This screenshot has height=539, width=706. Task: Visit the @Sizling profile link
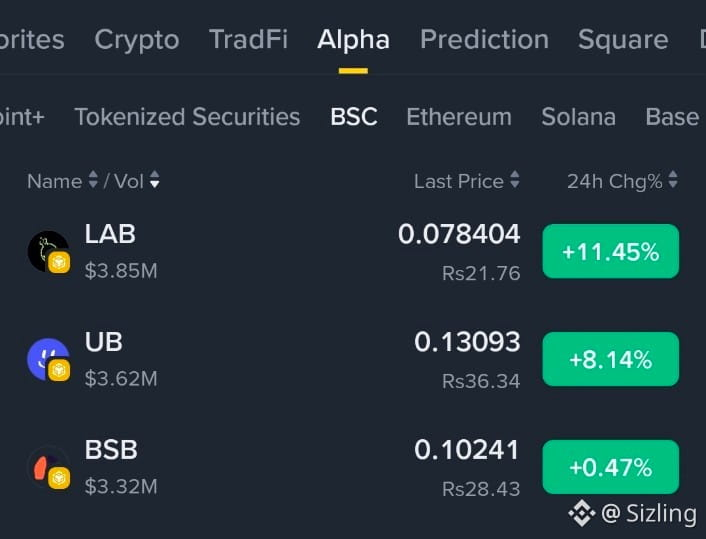click(x=649, y=513)
